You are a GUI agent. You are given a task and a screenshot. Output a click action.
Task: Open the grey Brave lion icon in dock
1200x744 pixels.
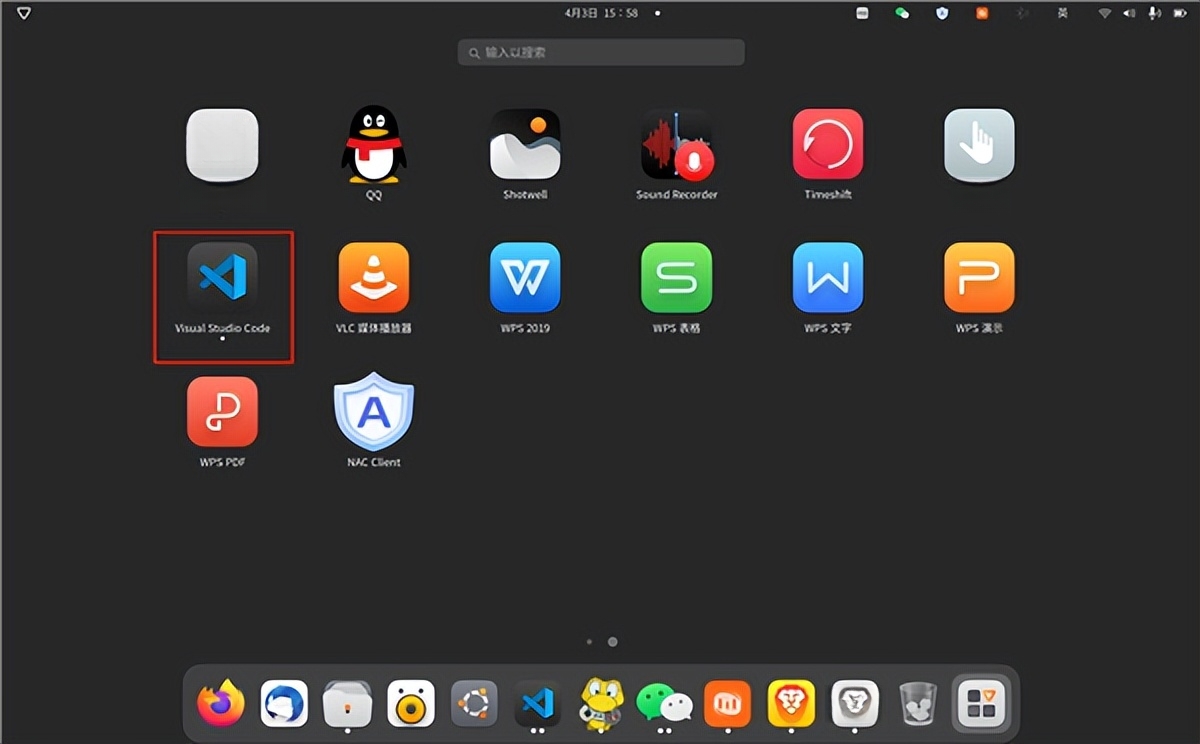click(x=855, y=704)
